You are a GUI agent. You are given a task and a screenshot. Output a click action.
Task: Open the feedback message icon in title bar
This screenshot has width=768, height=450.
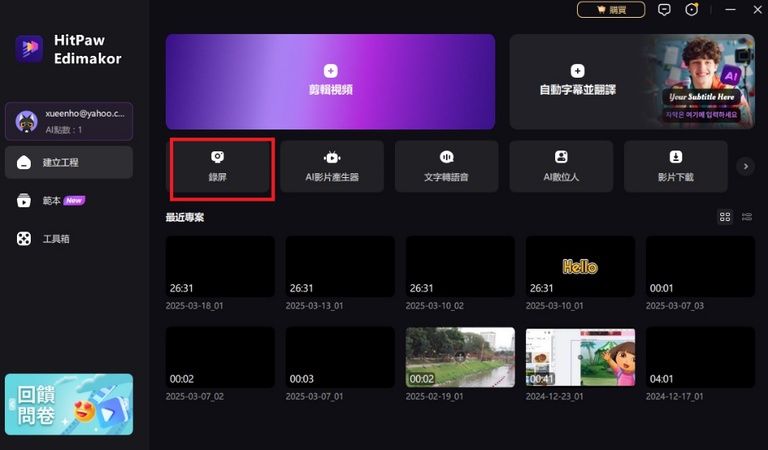[x=664, y=10]
